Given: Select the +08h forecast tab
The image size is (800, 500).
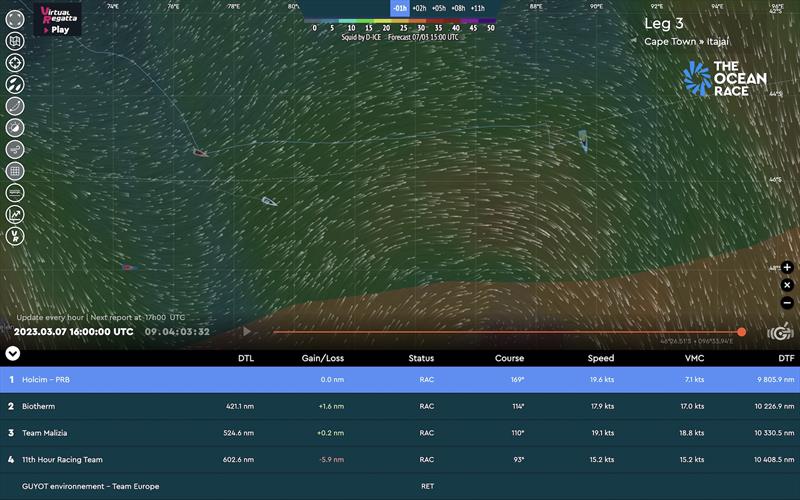Looking at the screenshot, I should click(458, 8).
